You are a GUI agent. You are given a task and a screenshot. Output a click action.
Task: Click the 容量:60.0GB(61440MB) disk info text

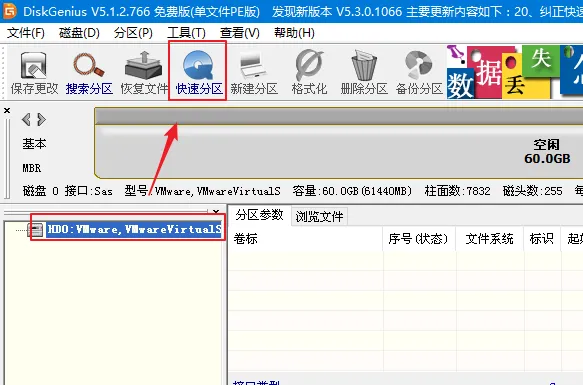pos(352,191)
